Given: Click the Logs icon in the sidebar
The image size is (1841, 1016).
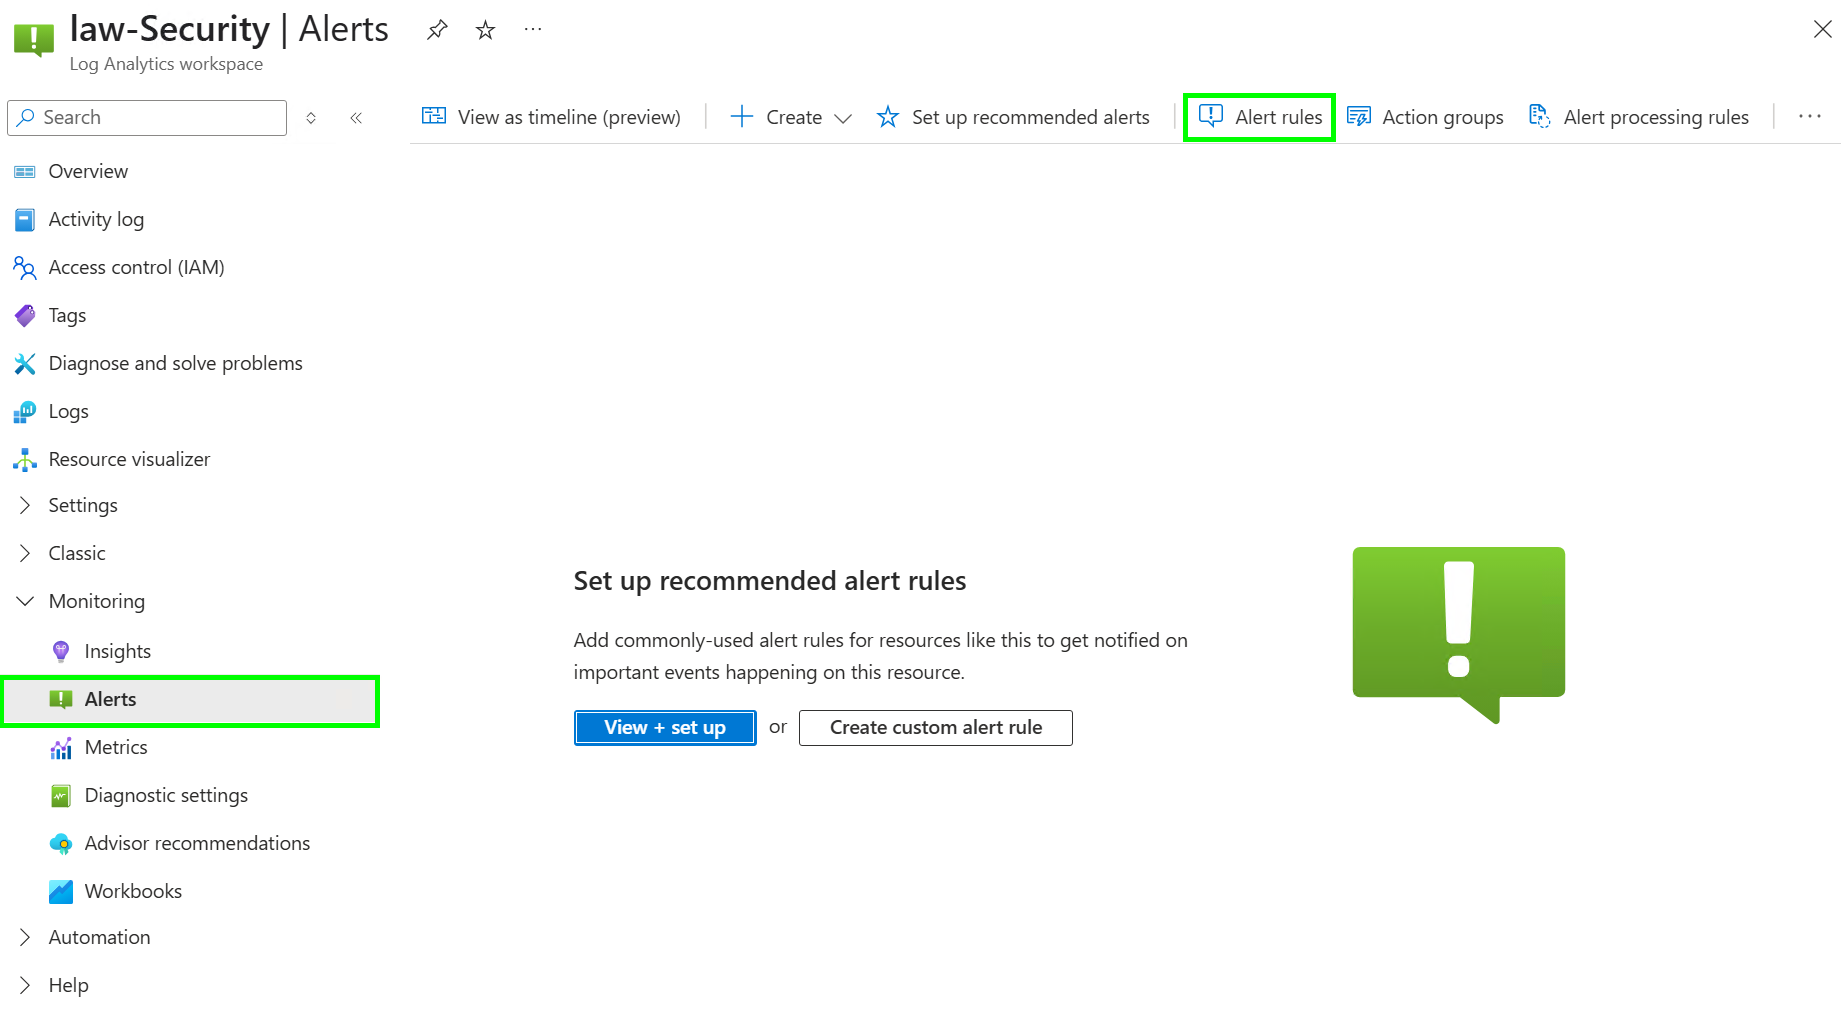Looking at the screenshot, I should coord(25,412).
